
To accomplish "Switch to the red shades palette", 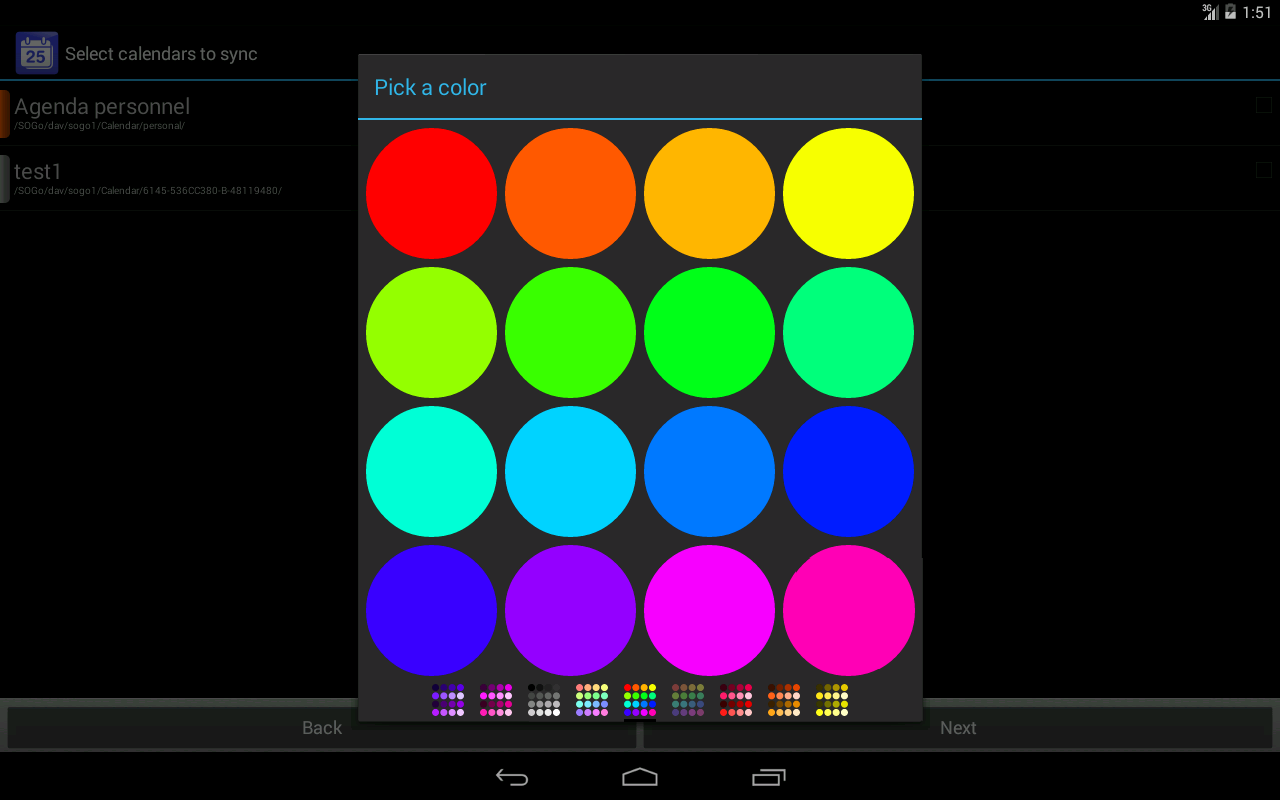I will pyautogui.click(x=736, y=700).
